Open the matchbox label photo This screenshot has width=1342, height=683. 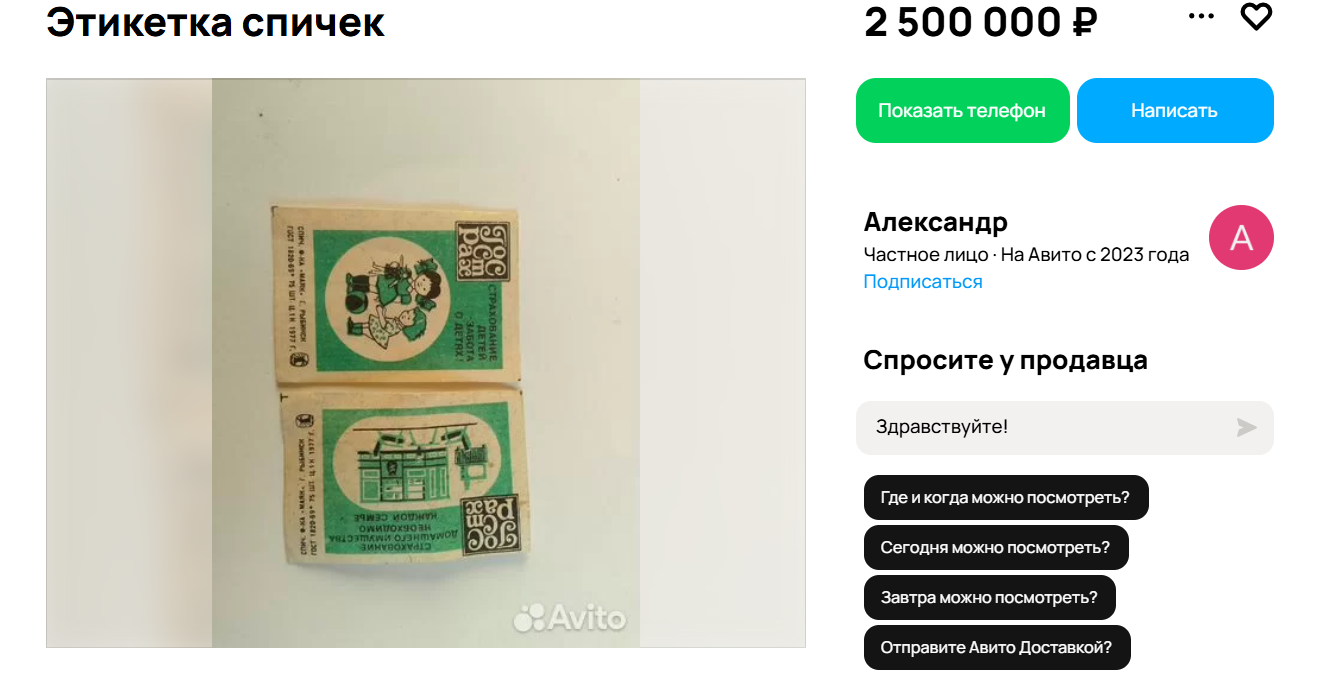(425, 363)
